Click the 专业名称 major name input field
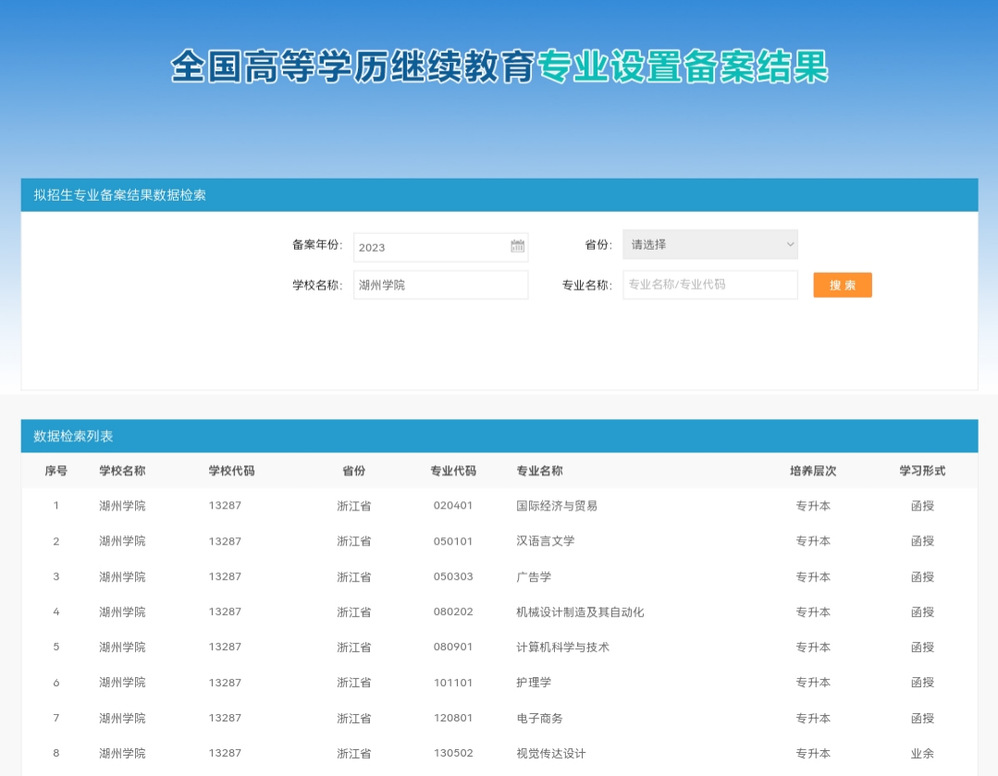Image resolution: width=998 pixels, height=776 pixels. pos(709,285)
